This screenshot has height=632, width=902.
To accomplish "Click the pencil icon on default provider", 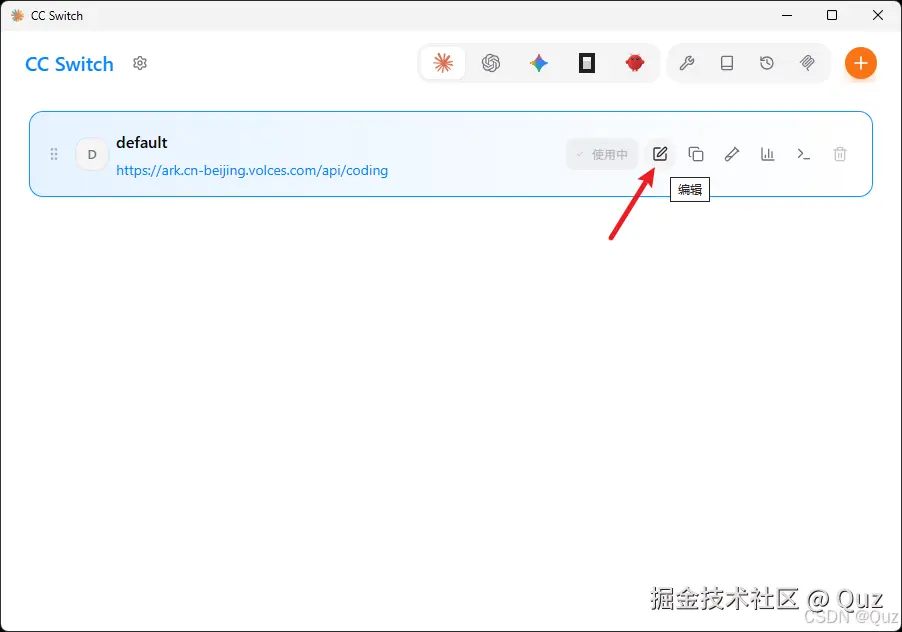I will [x=732, y=154].
